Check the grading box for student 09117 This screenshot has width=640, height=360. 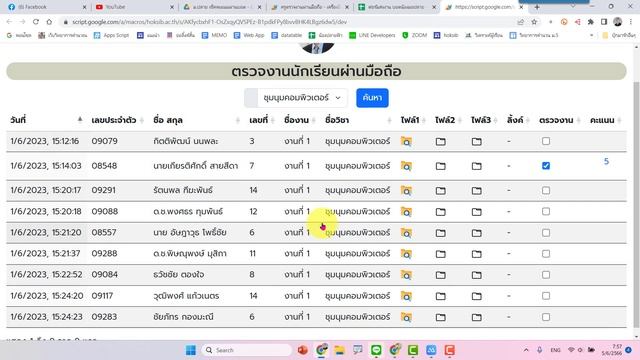coord(546,296)
